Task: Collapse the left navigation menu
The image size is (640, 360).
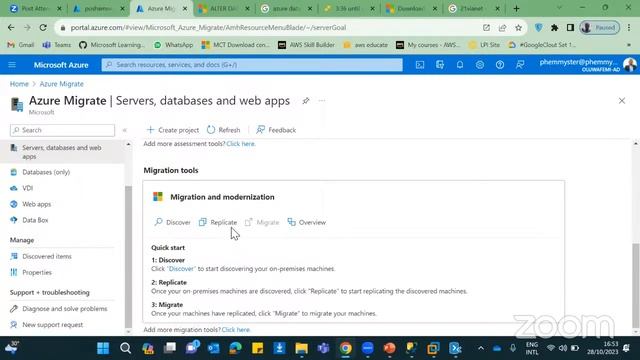Action: click(x=125, y=130)
